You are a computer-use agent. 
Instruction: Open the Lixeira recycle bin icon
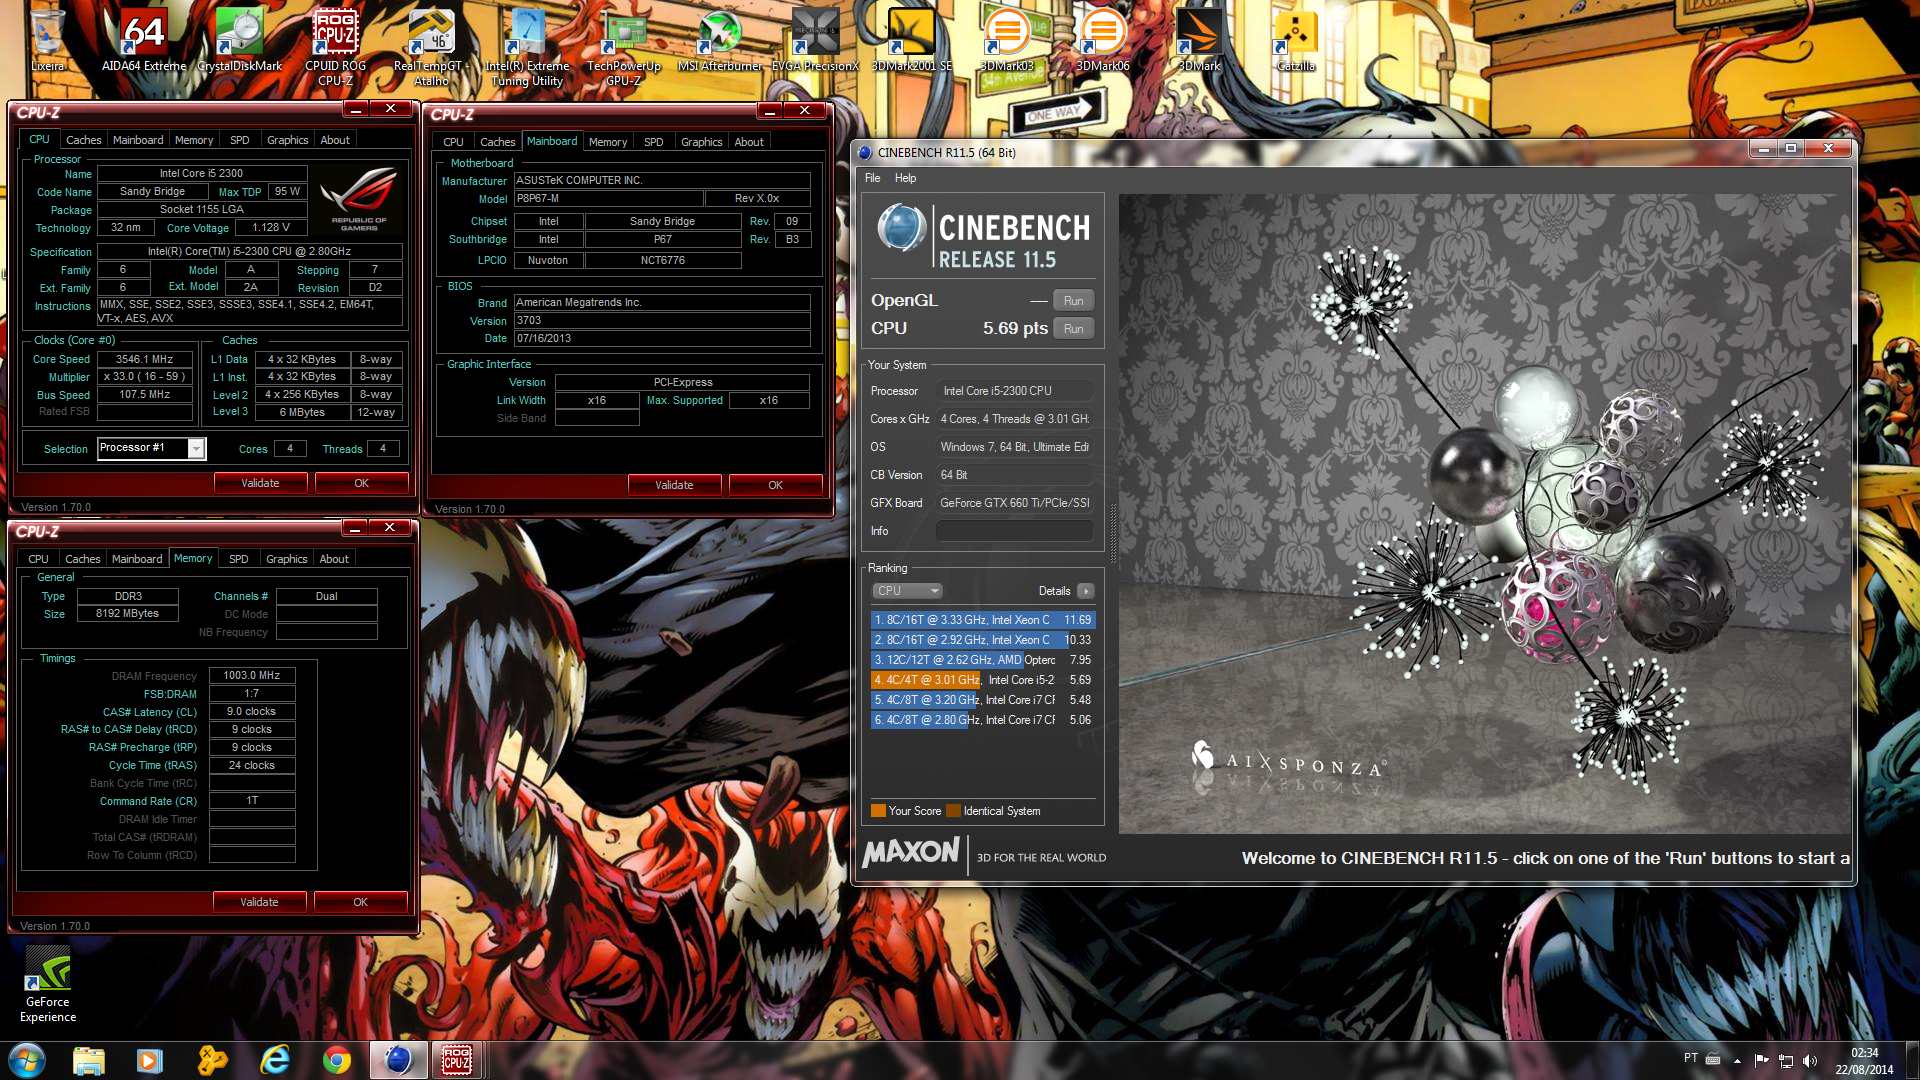pos(47,40)
